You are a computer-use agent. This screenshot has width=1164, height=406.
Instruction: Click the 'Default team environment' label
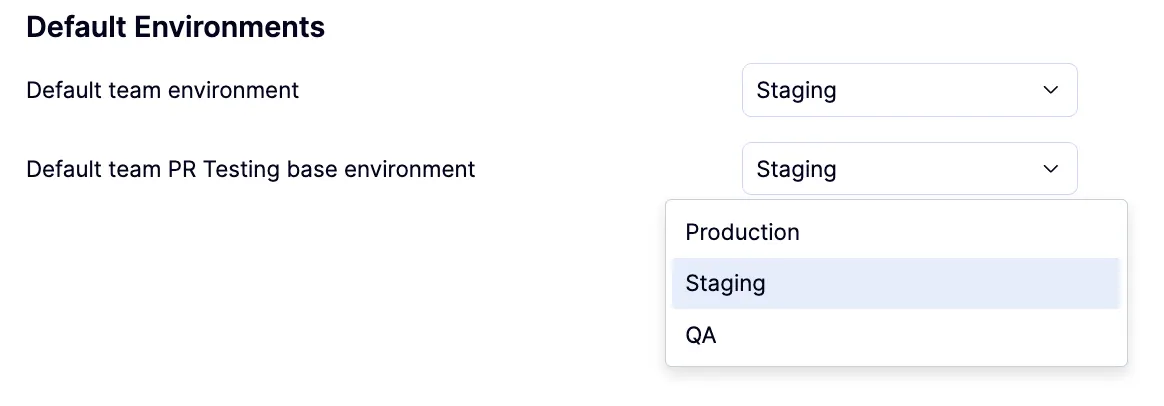(x=162, y=90)
